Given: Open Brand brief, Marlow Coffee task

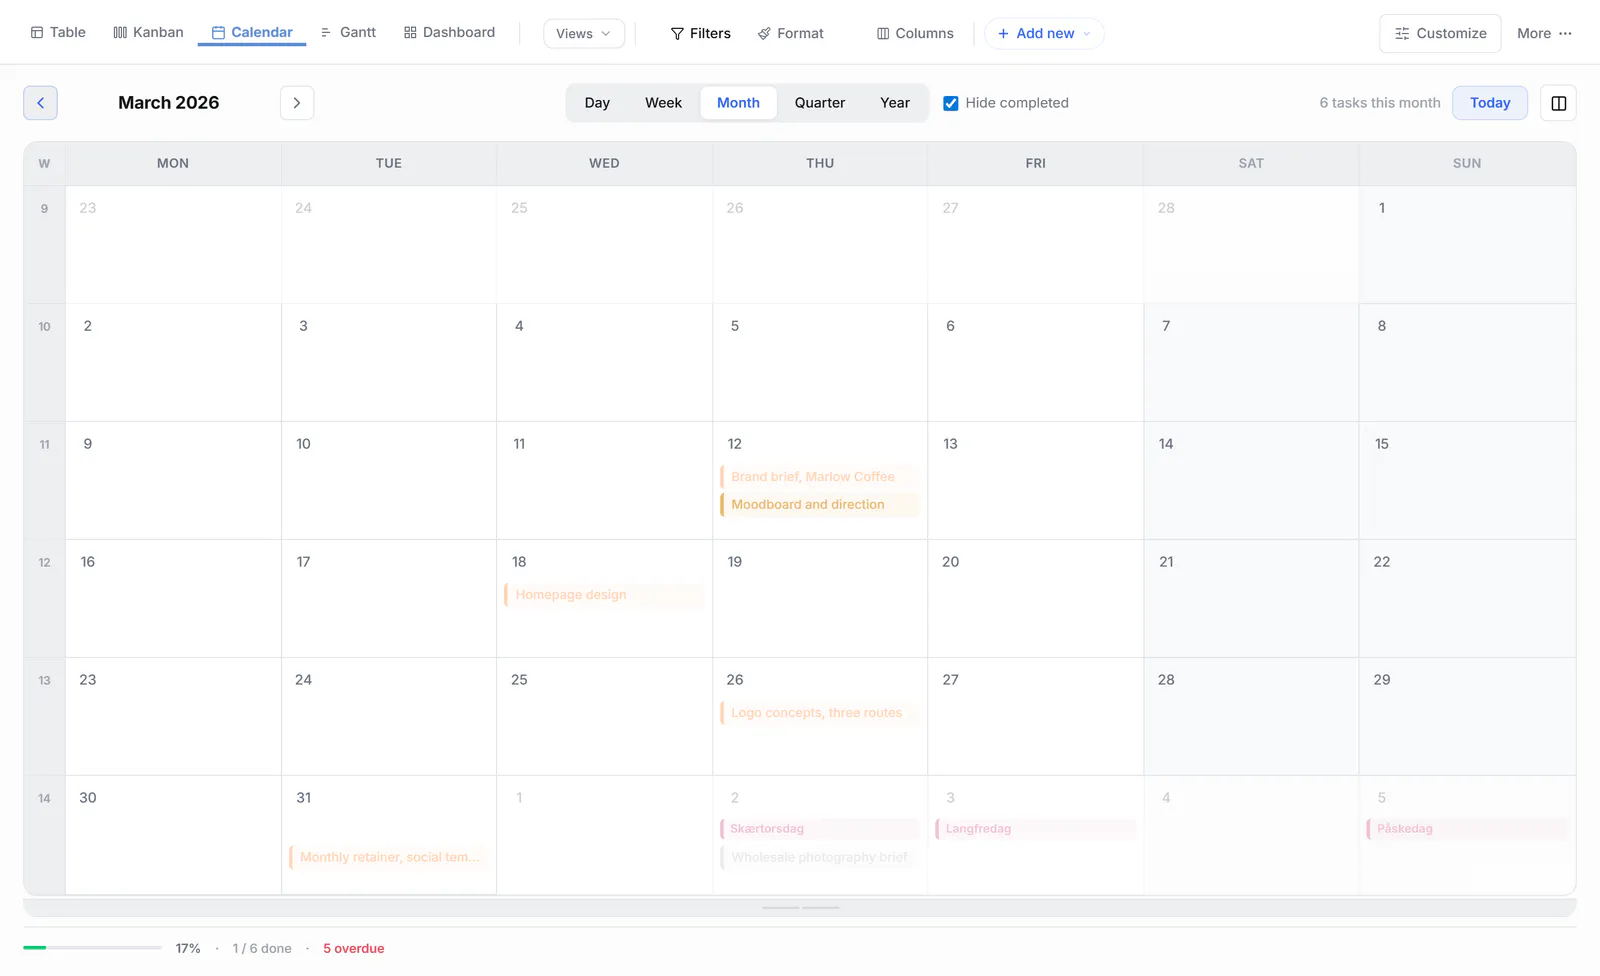Looking at the screenshot, I should (x=819, y=477).
